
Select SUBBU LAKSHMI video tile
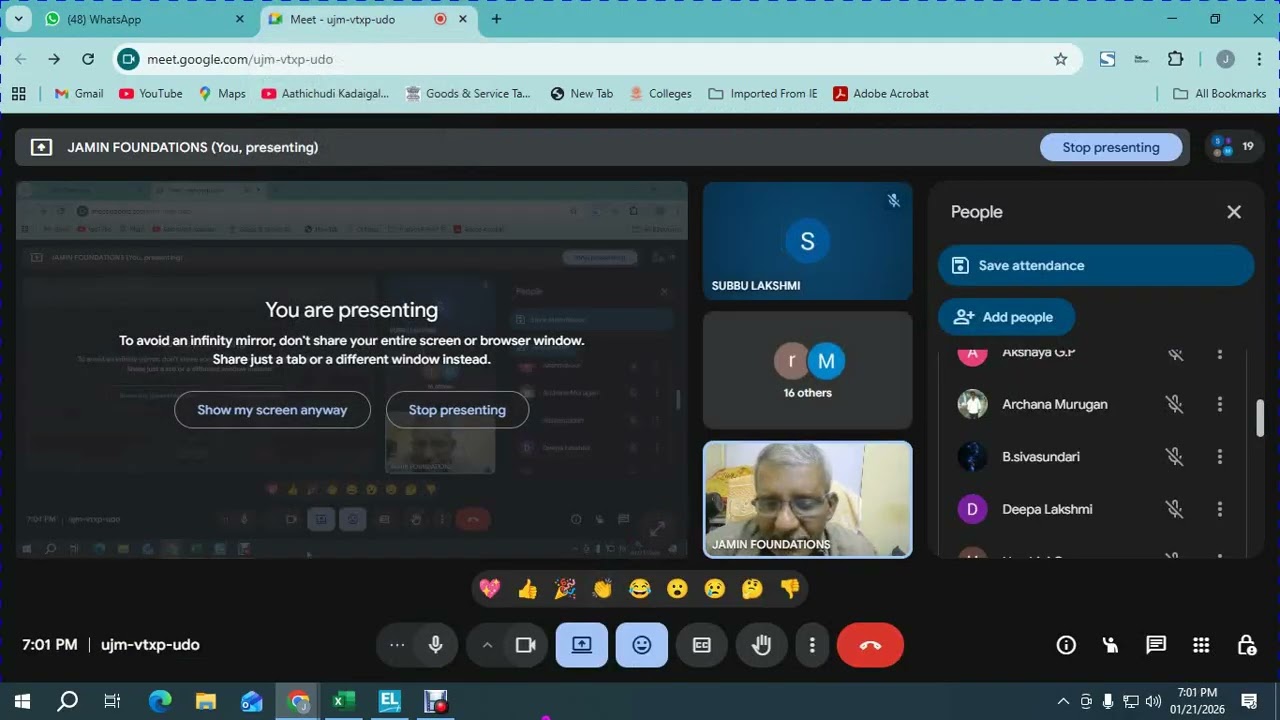(807, 241)
